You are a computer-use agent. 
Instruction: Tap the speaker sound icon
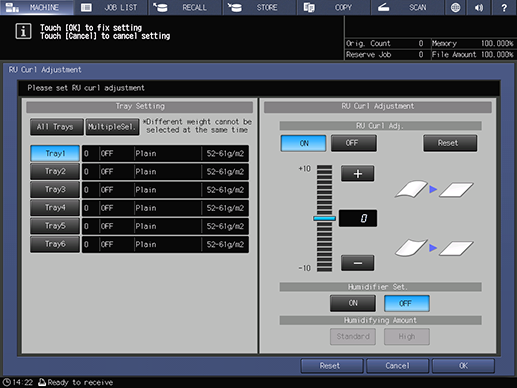coord(479,7)
